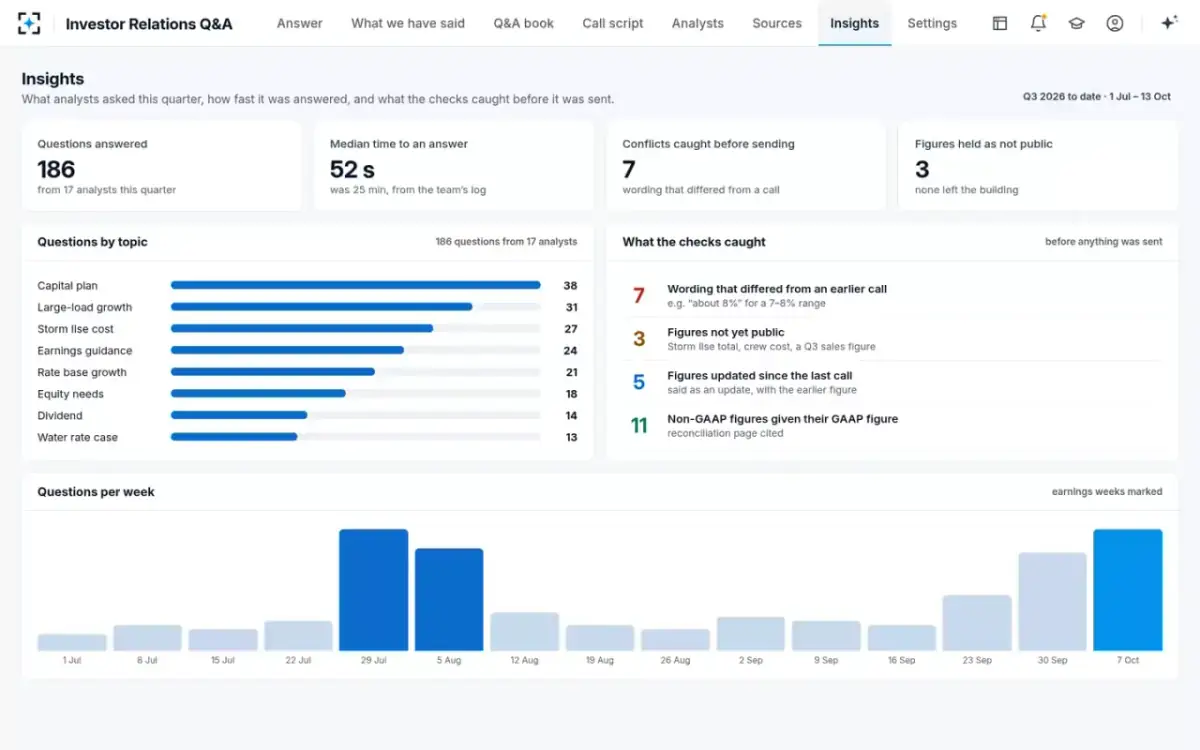Click the Questions per week heading

[x=96, y=492]
